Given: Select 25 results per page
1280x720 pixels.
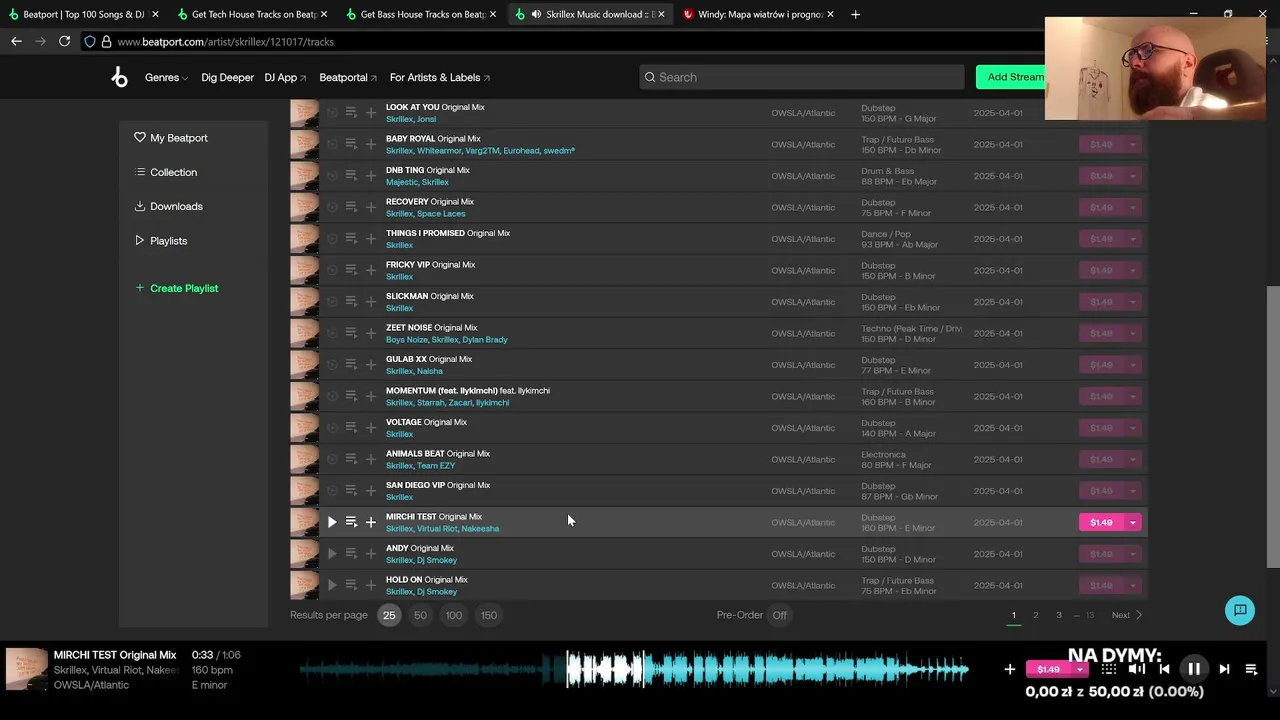Looking at the screenshot, I should [x=389, y=615].
